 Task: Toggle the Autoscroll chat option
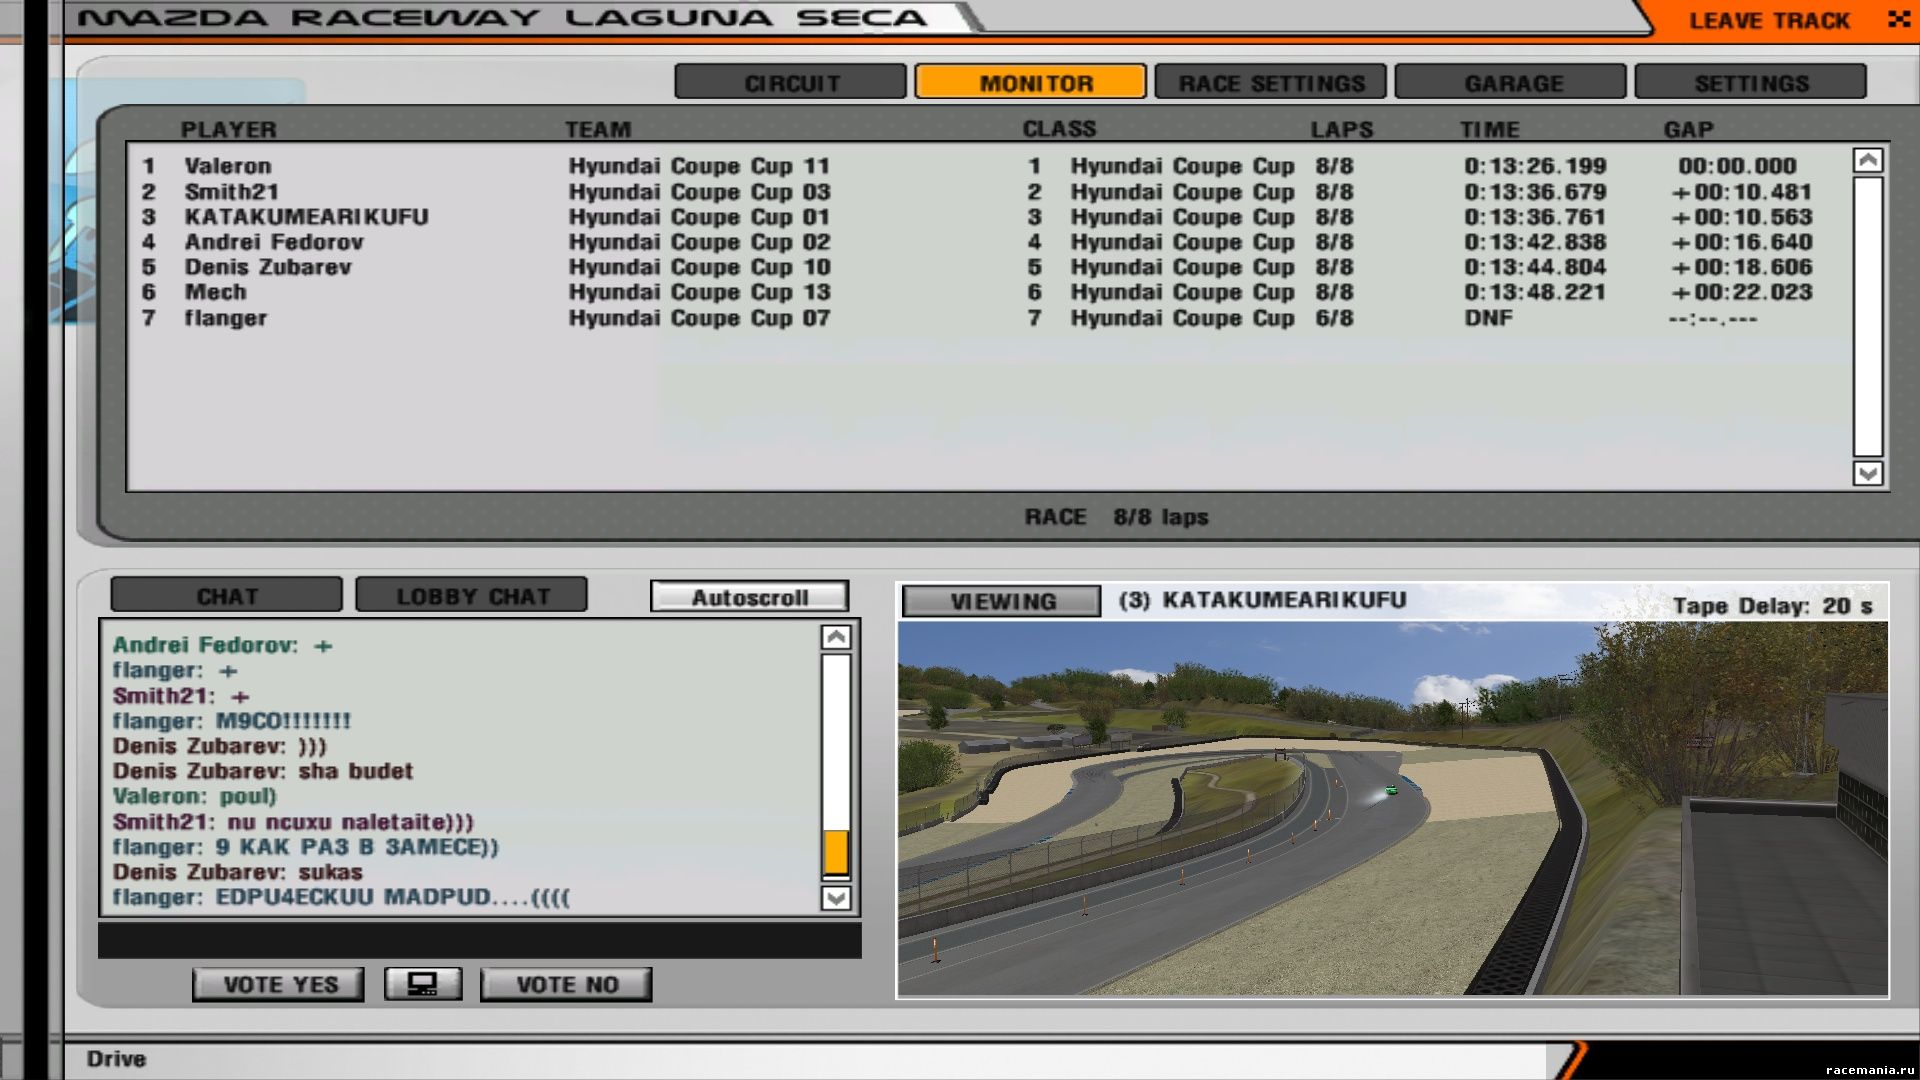[x=749, y=597]
